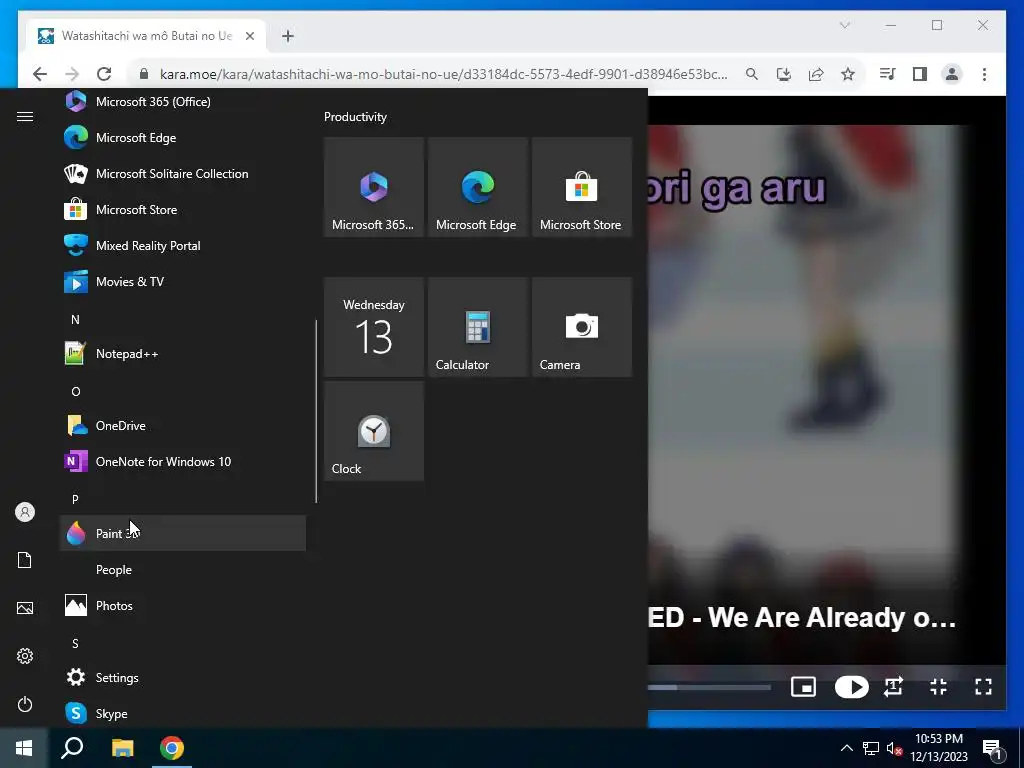Reload the kara.moe page

[104, 74]
